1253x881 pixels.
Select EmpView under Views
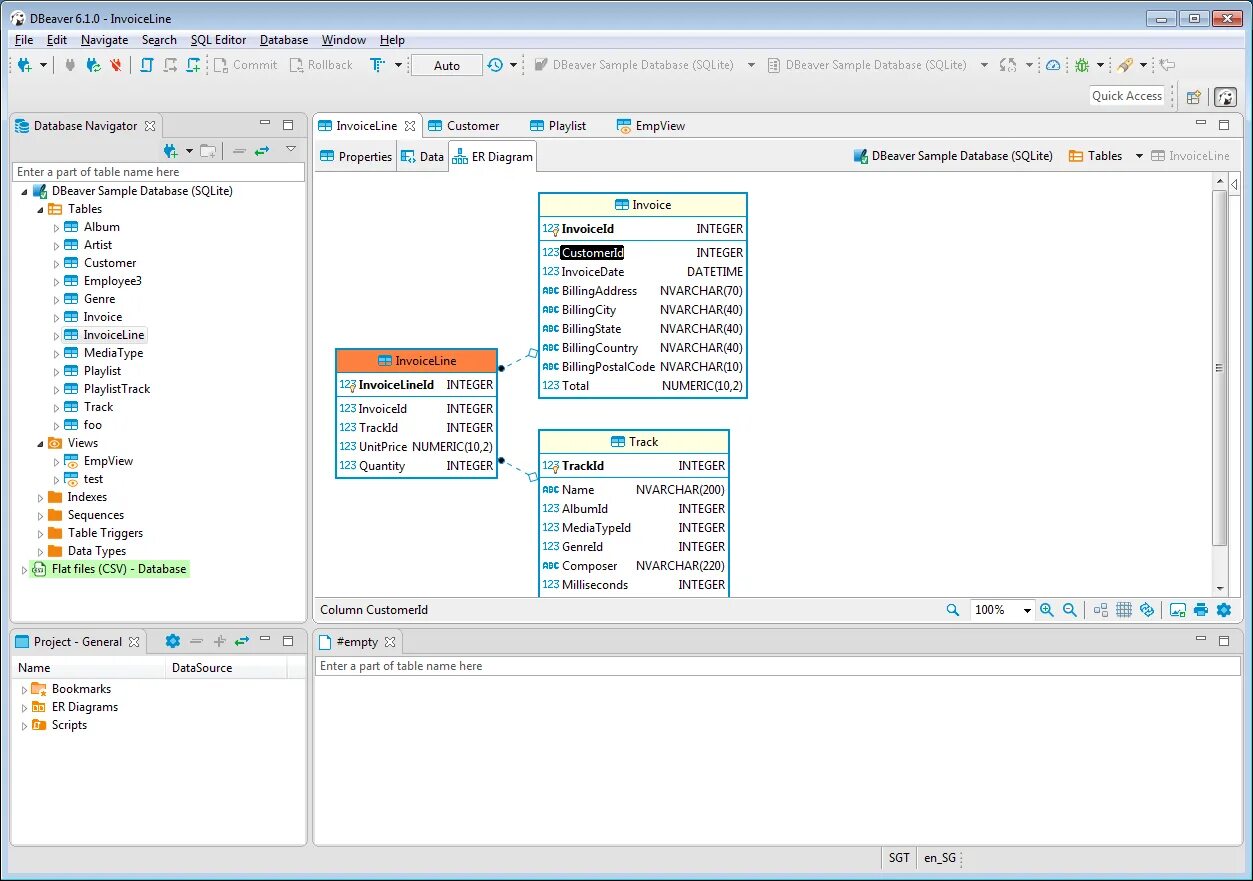108,461
